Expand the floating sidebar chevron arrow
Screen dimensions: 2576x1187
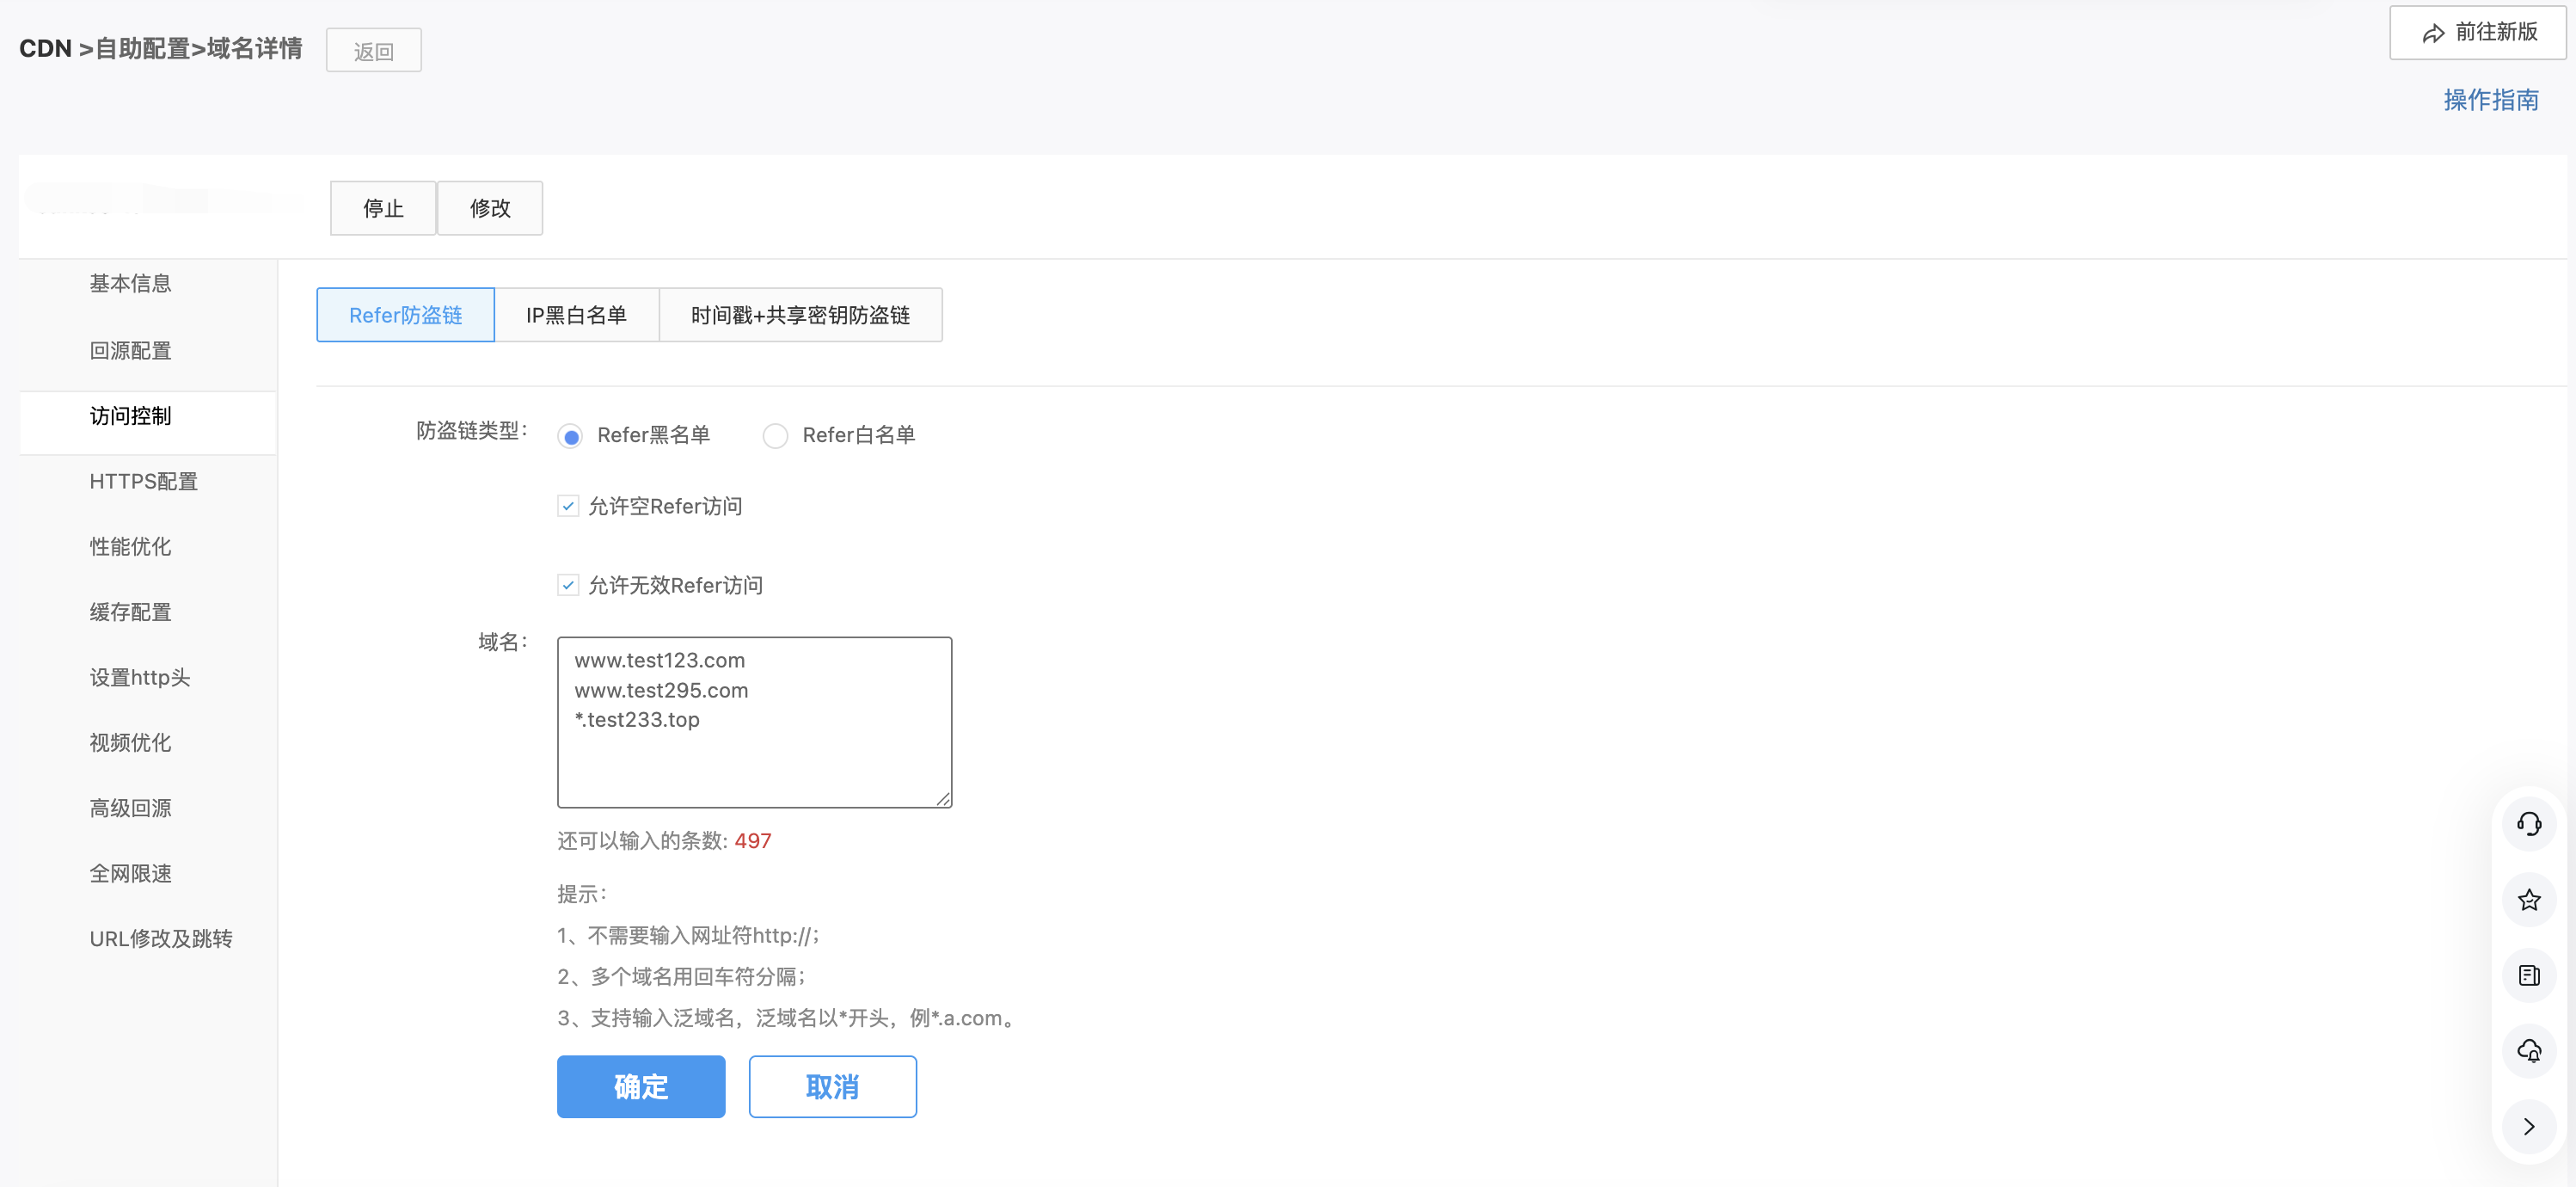point(2528,1126)
